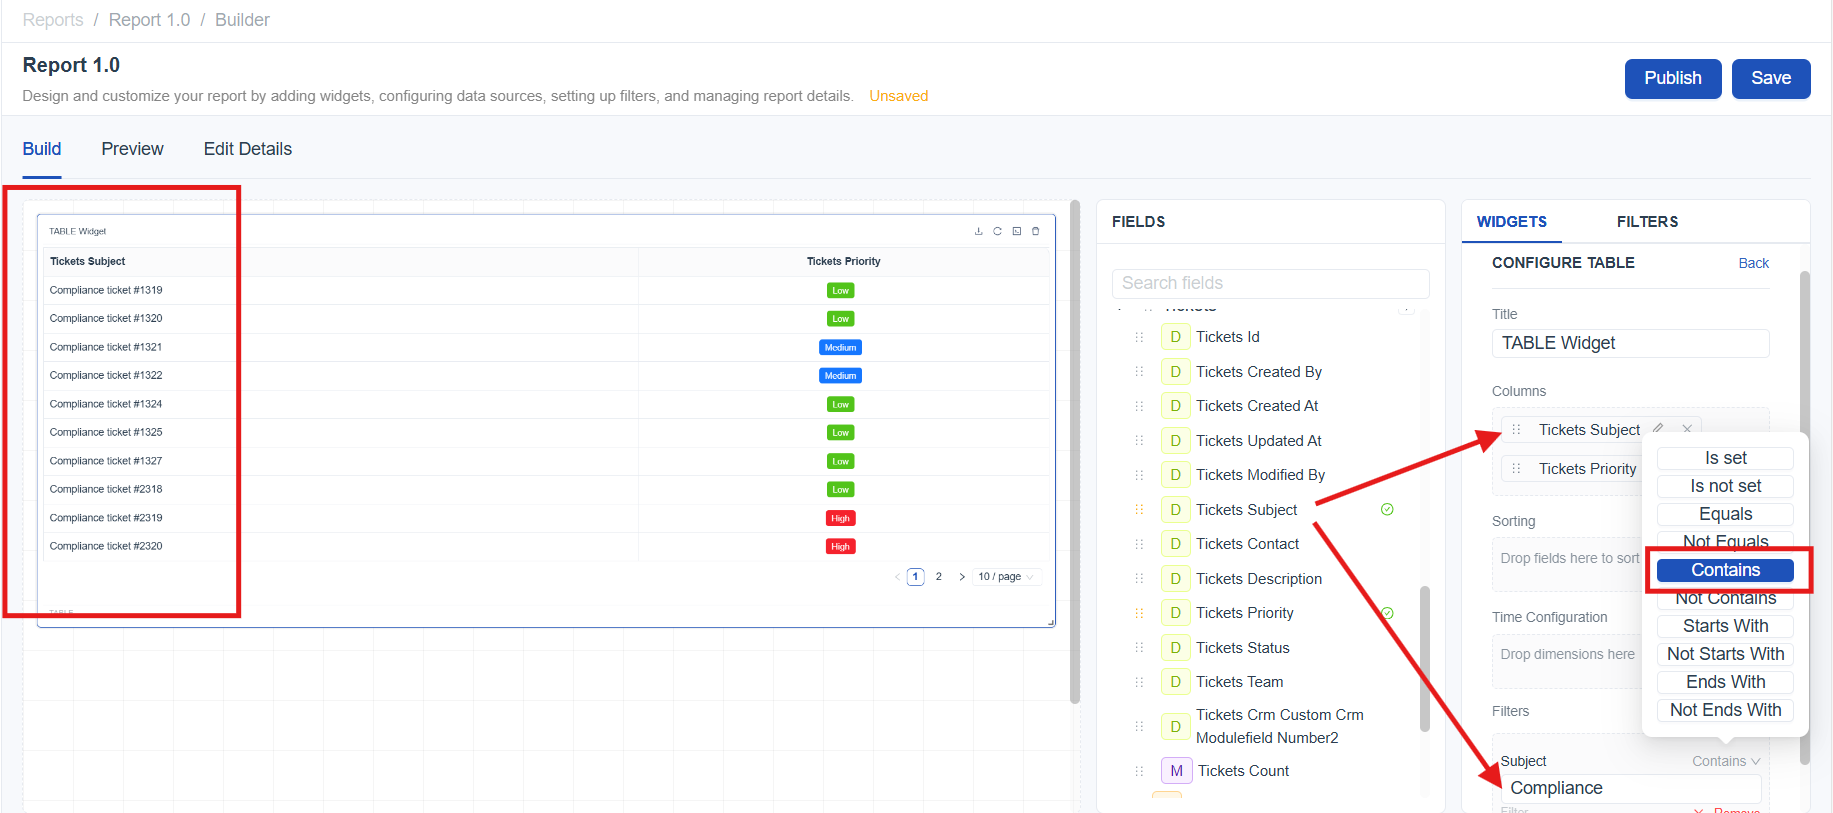The width and height of the screenshot is (1833, 813).
Task: Click the download icon on the TABLE Widget
Action: (978, 231)
